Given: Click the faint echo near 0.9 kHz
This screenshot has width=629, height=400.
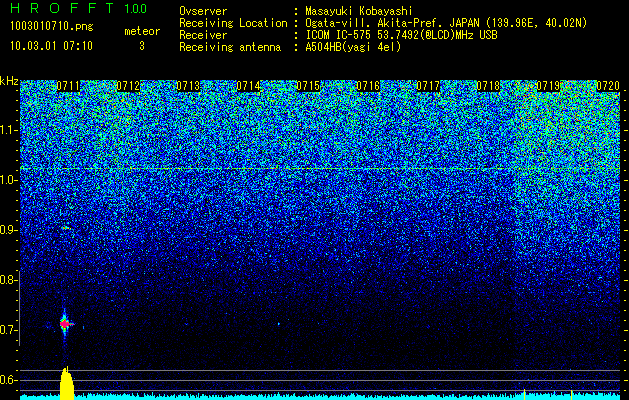Looking at the screenshot, I should [66, 228].
